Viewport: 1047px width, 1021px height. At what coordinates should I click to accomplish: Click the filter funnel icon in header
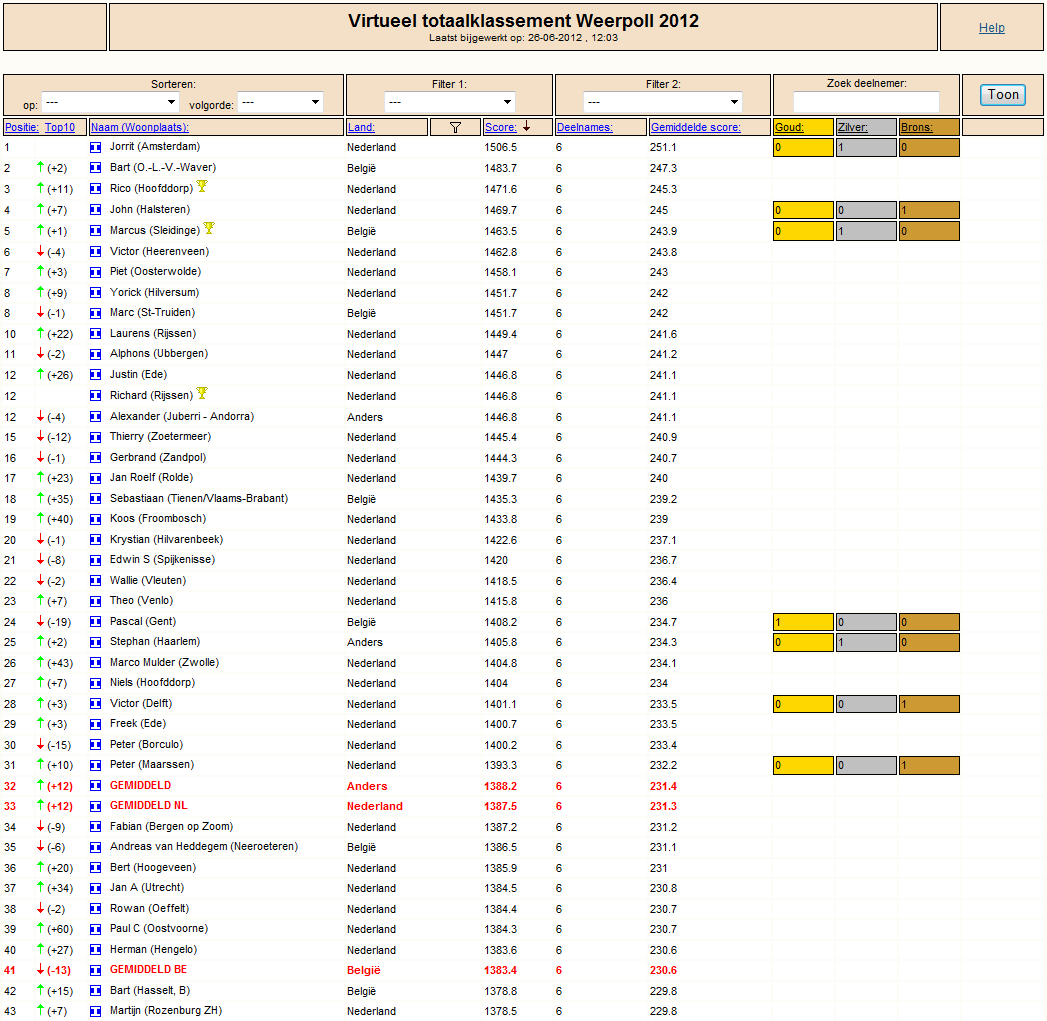(x=455, y=128)
